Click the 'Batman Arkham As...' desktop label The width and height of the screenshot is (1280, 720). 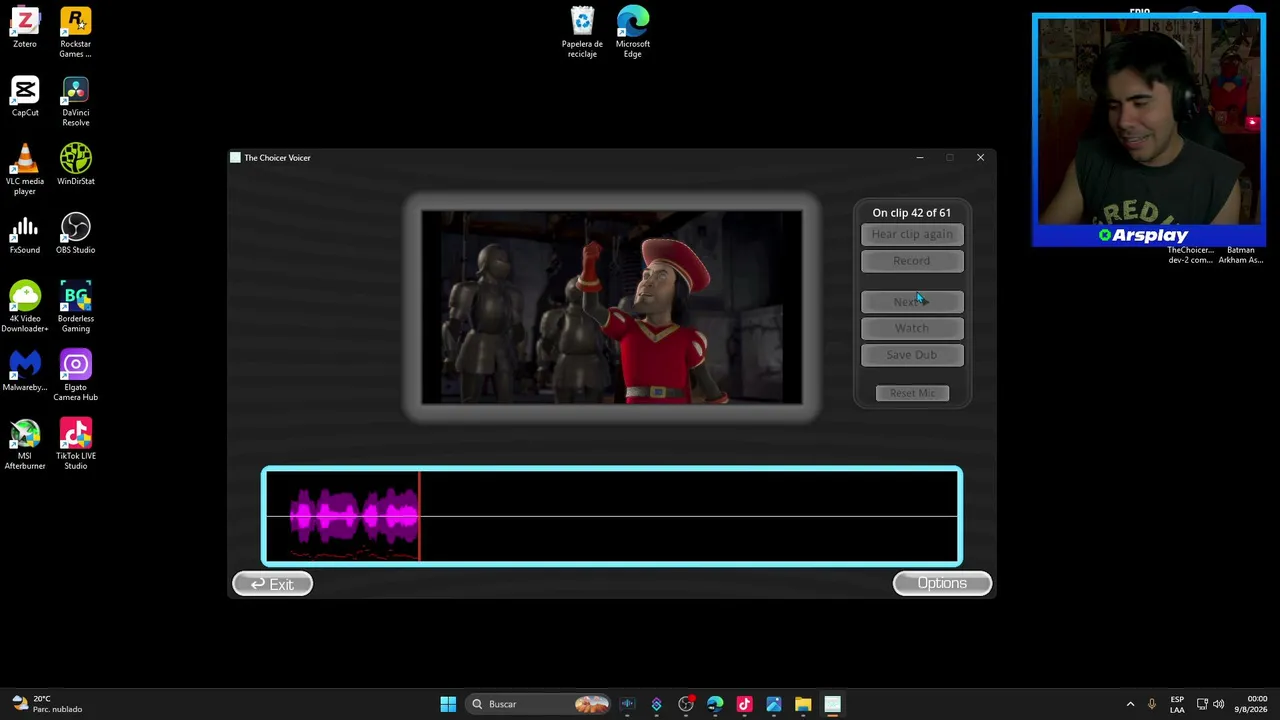point(1240,255)
